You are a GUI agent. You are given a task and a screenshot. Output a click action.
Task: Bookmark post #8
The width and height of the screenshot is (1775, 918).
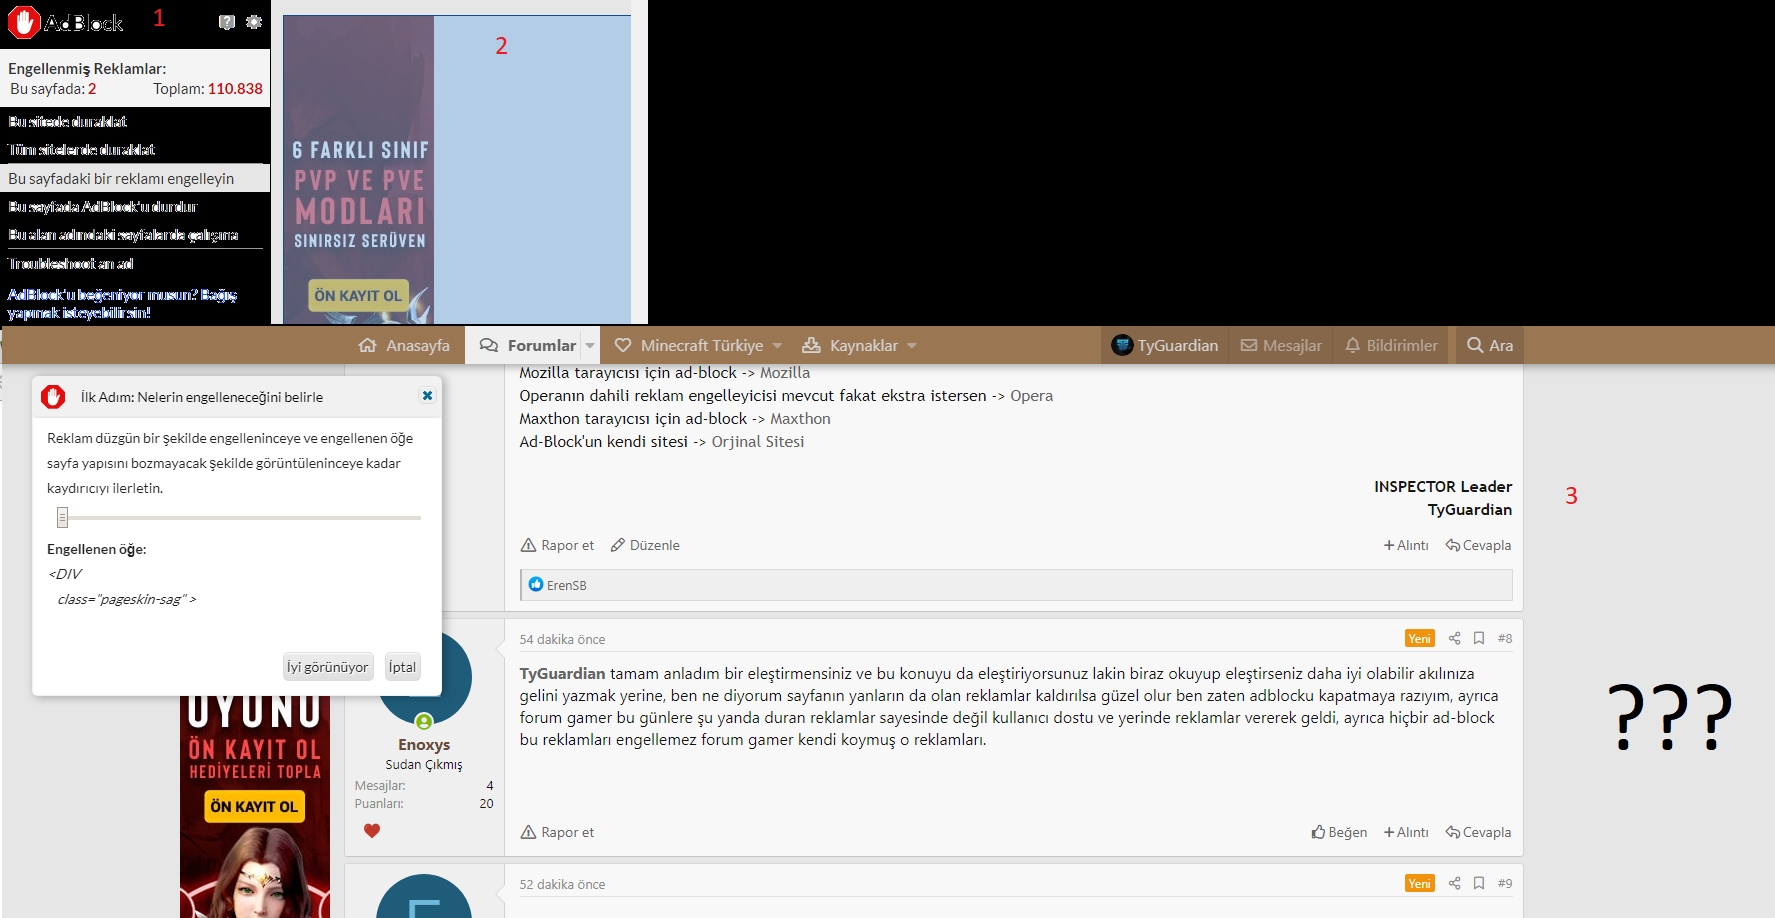(1478, 638)
